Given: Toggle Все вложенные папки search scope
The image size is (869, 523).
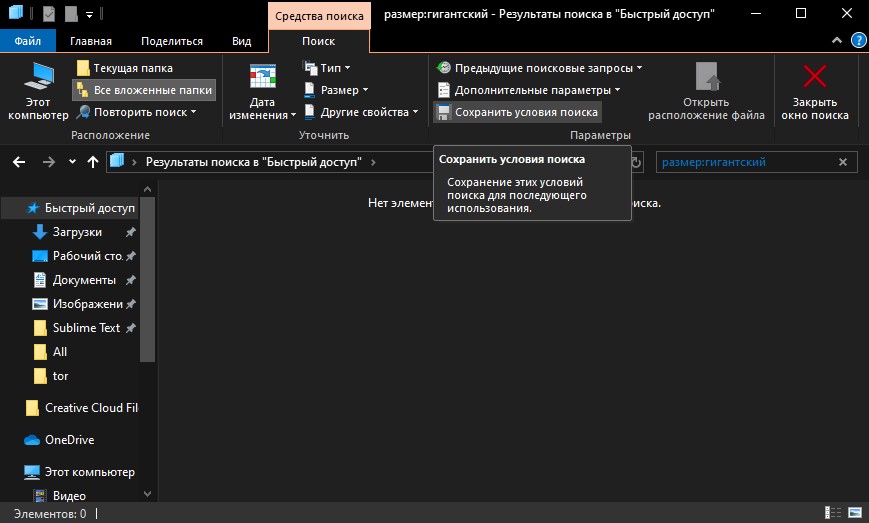Looking at the screenshot, I should click(144, 90).
